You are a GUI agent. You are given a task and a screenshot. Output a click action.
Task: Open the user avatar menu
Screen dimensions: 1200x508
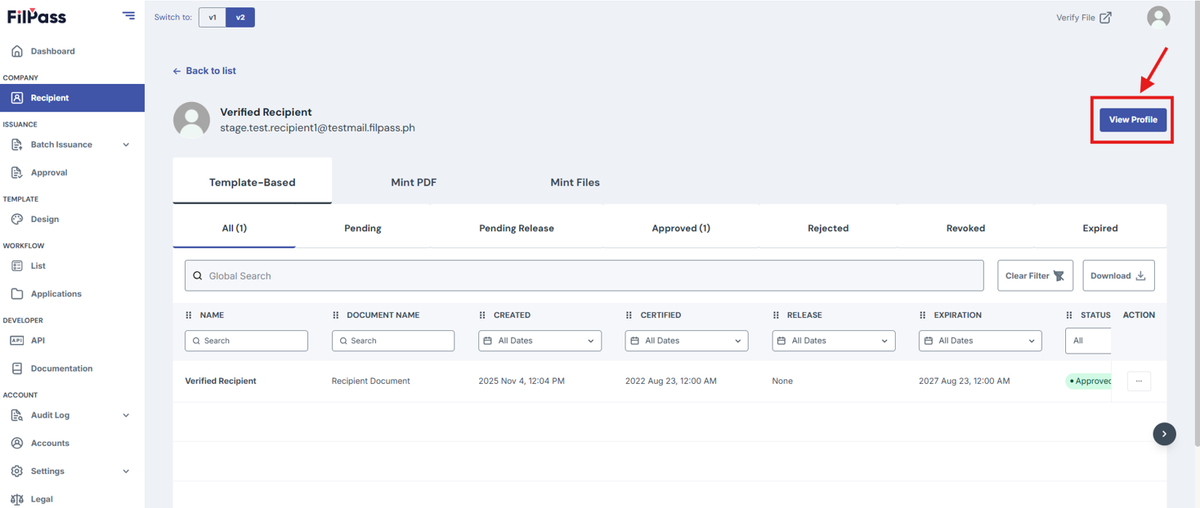(1158, 17)
